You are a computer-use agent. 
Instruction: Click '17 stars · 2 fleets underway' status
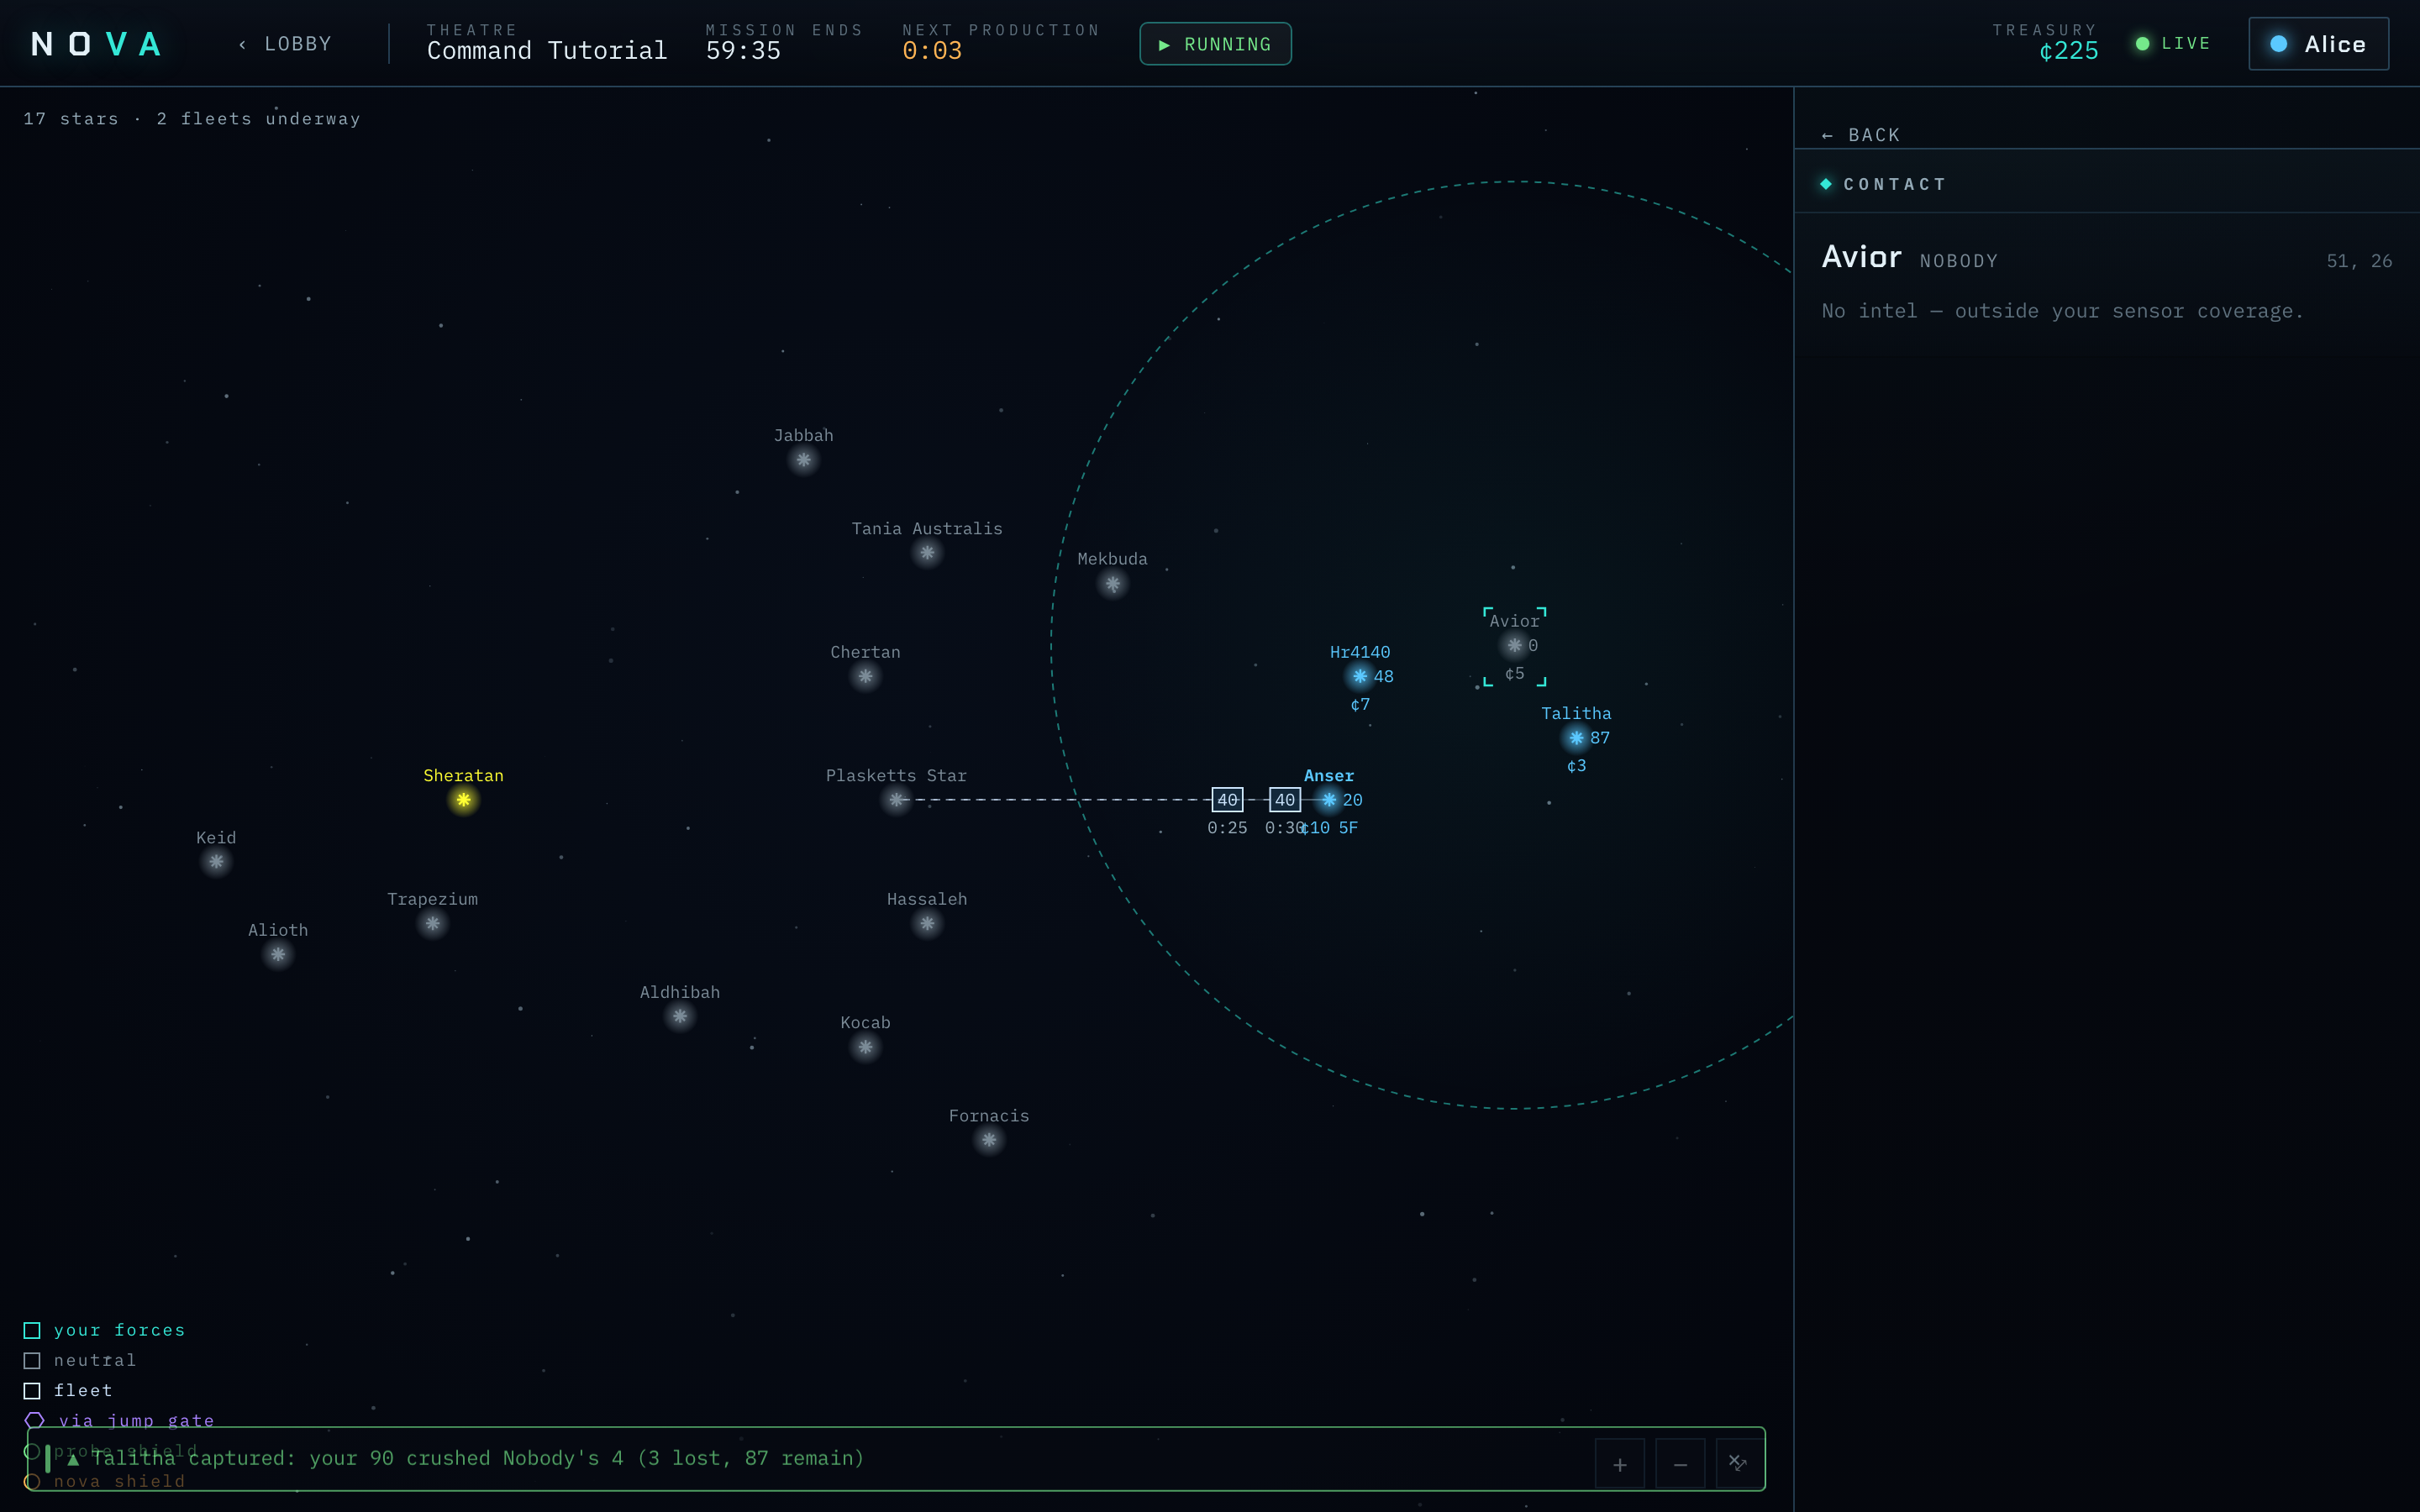tap(192, 118)
